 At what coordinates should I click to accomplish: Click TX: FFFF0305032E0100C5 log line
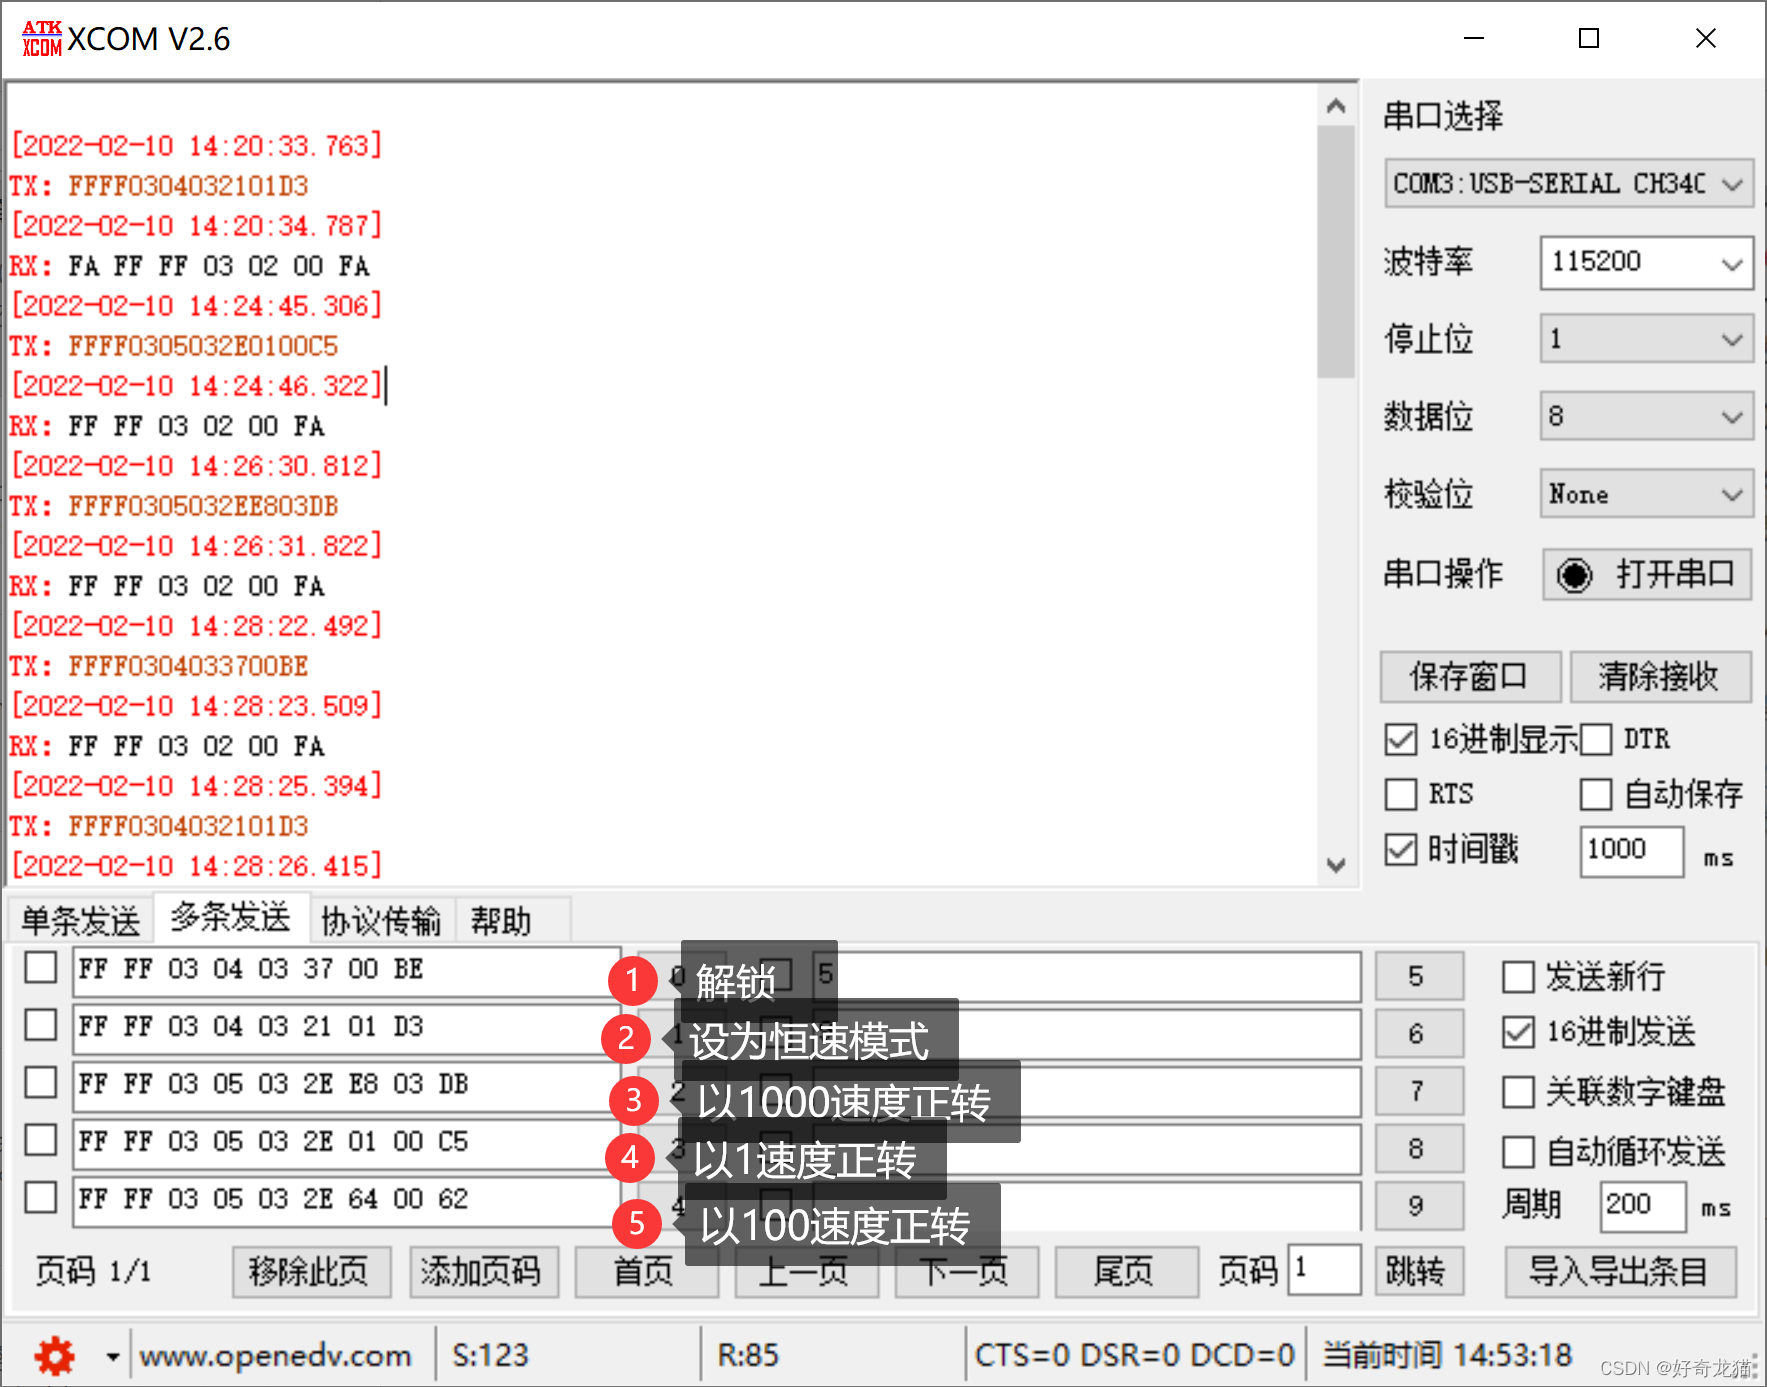click(x=174, y=346)
